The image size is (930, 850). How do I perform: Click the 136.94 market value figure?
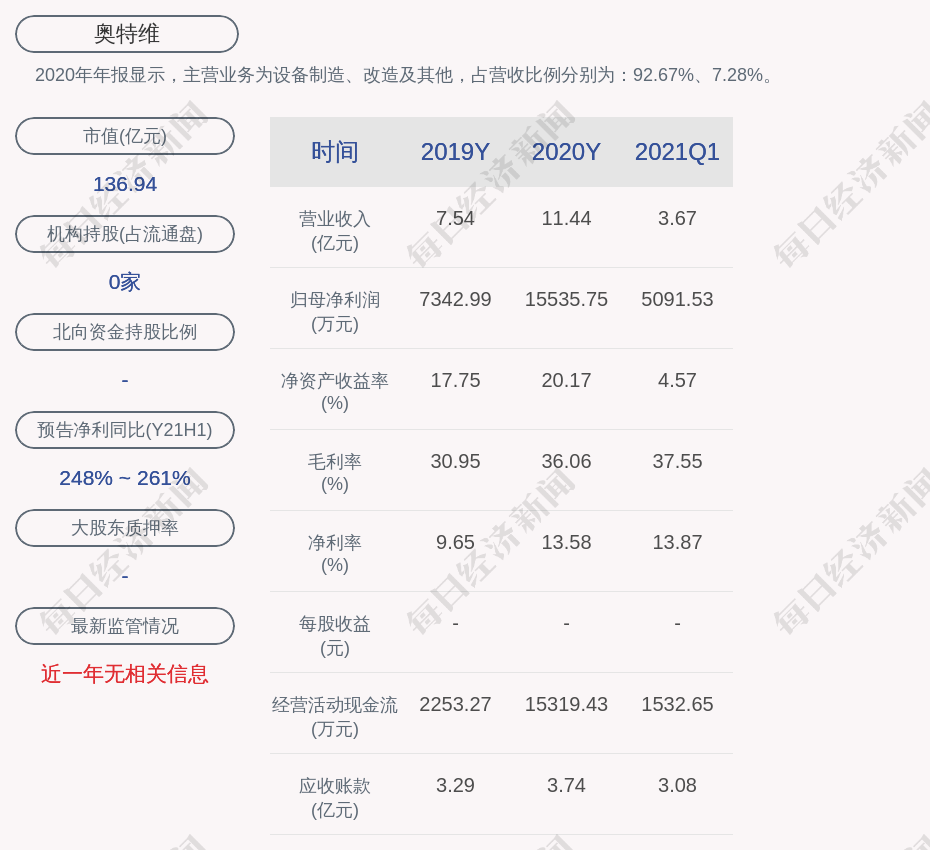tap(125, 184)
